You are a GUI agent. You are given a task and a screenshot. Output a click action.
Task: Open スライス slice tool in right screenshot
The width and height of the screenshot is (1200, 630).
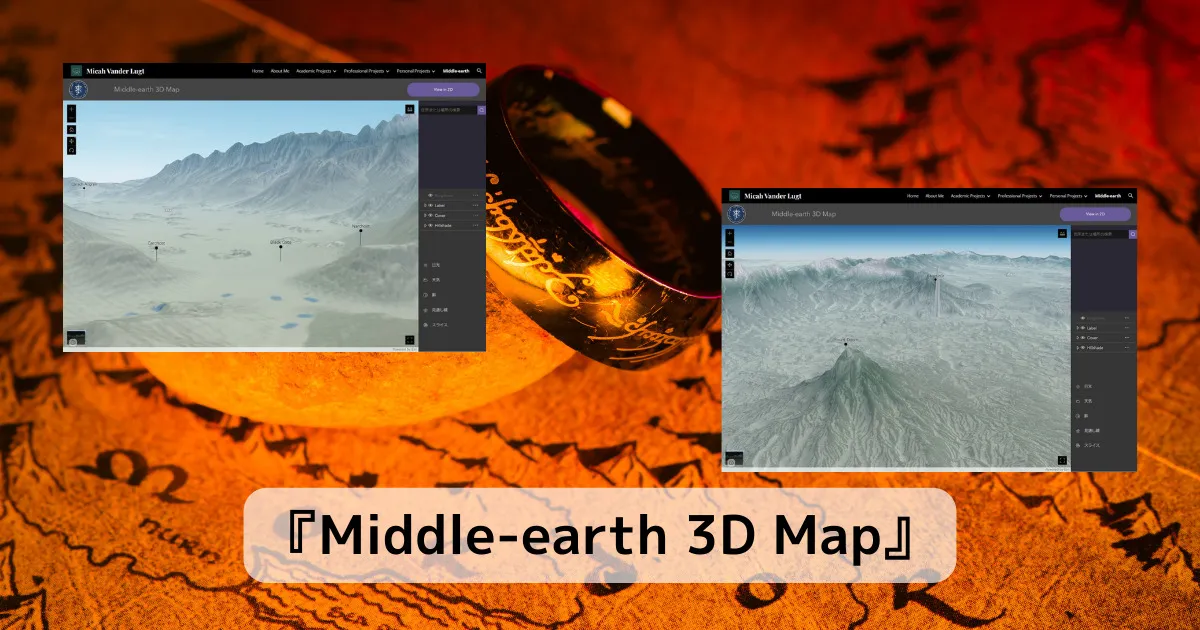click(1090, 445)
